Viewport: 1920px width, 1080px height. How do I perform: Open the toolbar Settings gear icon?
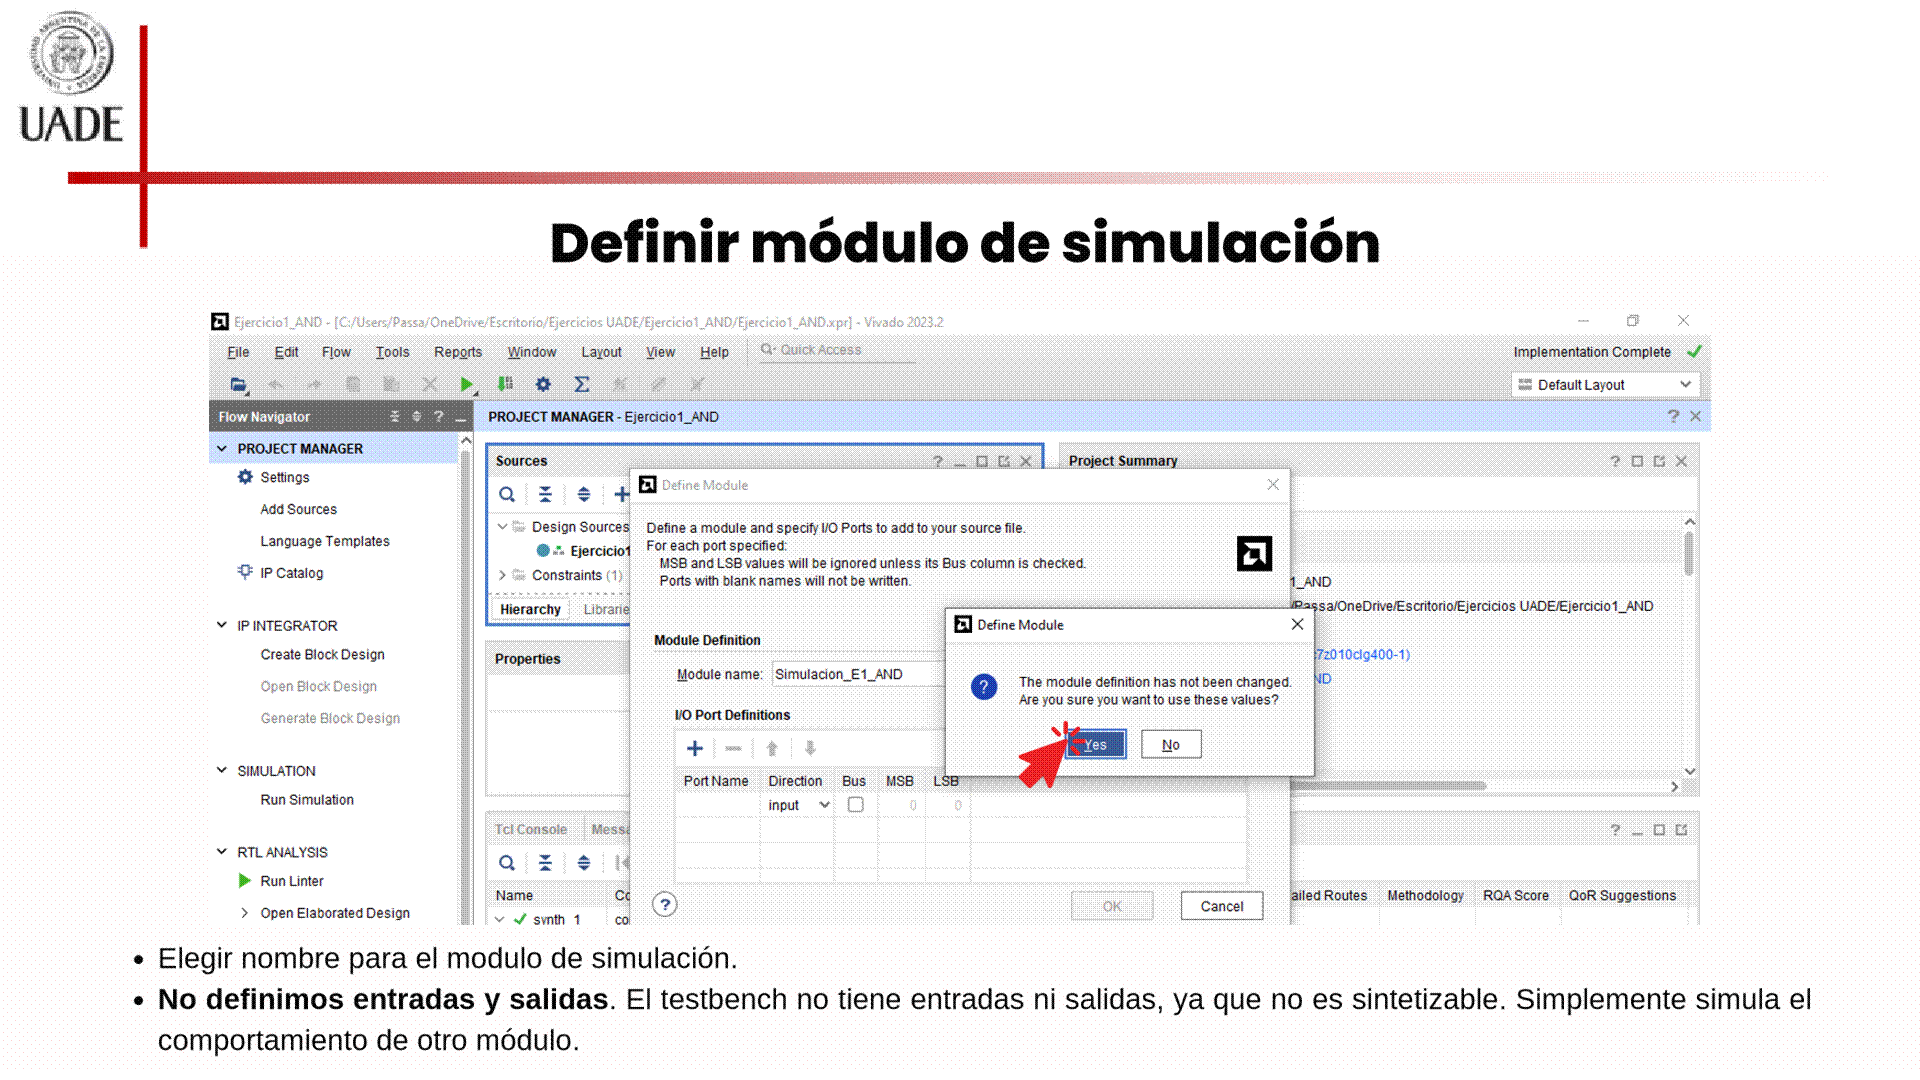point(543,384)
